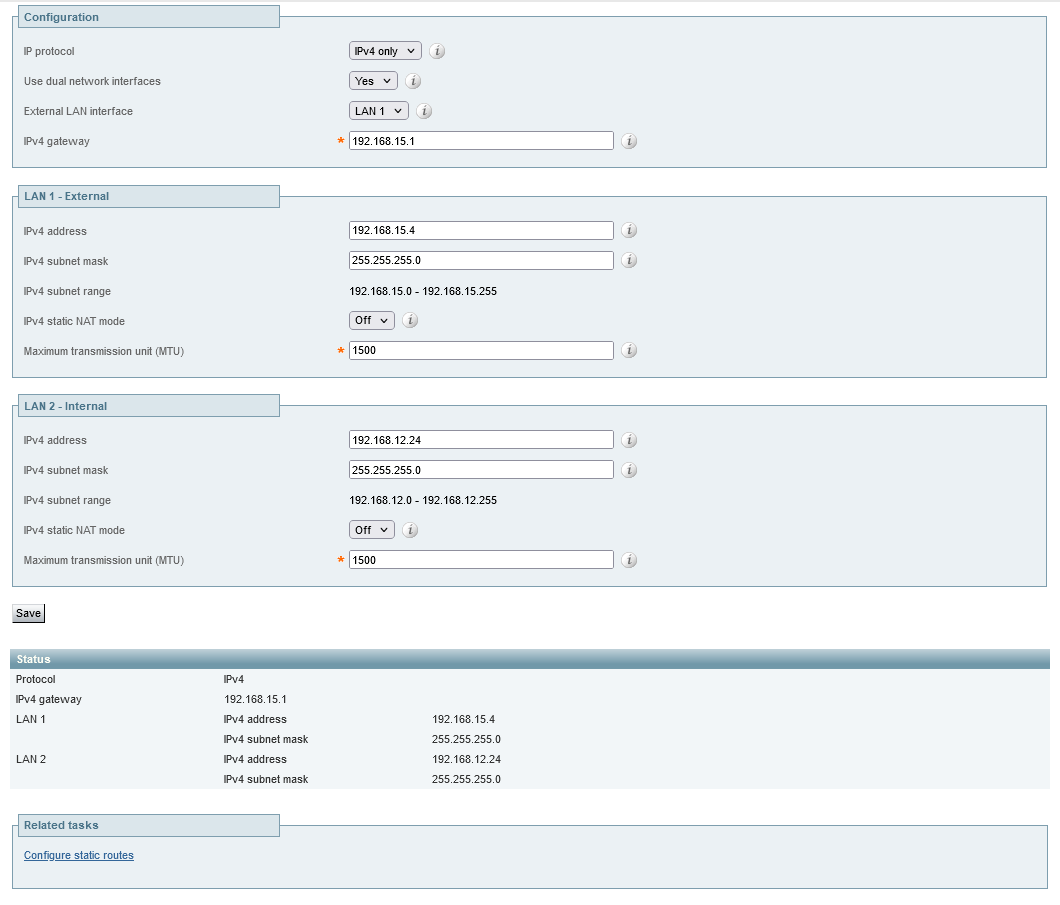Click the info icon next to External LAN interface
1060x905 pixels.
coord(424,111)
